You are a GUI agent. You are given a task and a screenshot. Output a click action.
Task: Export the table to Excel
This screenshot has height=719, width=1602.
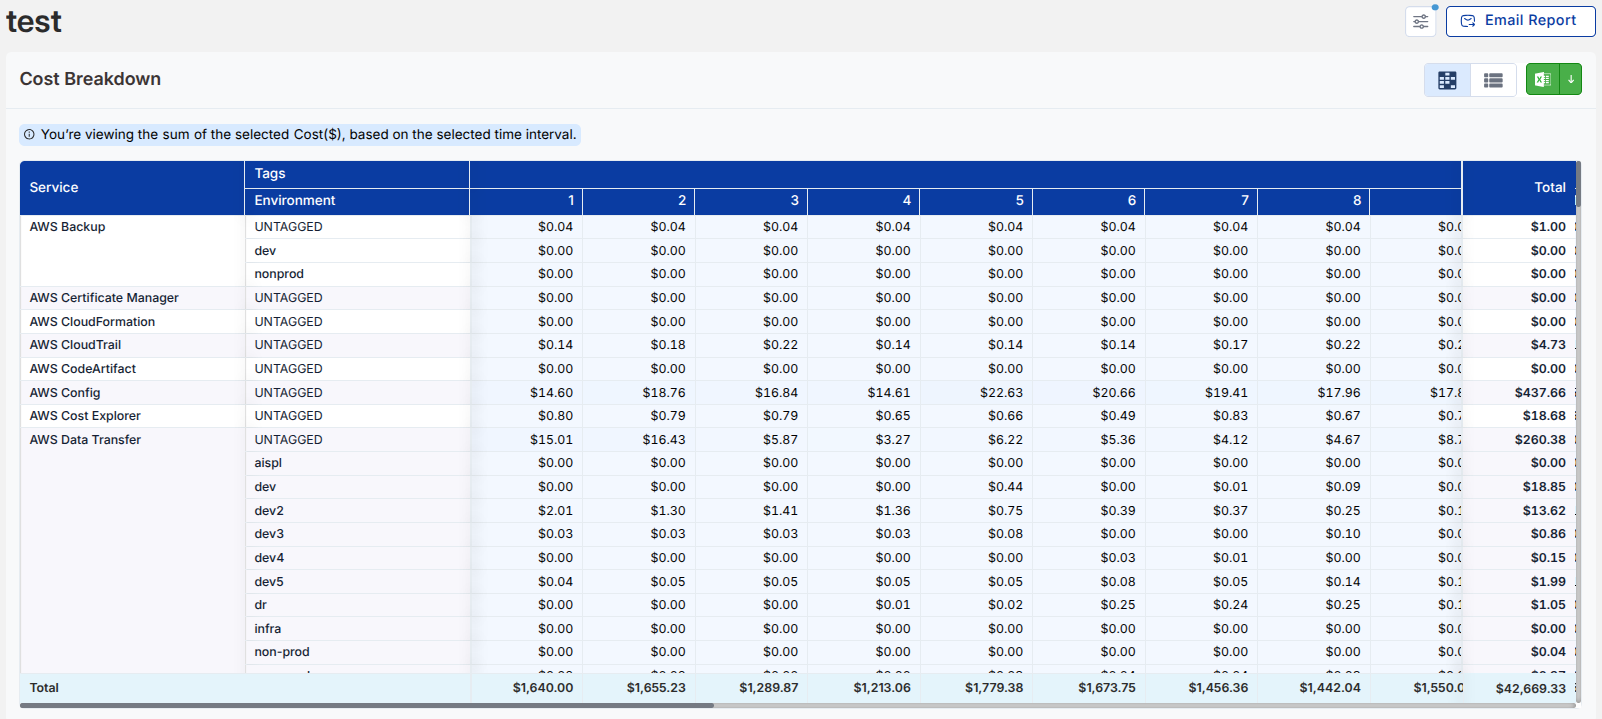[x=1543, y=79]
